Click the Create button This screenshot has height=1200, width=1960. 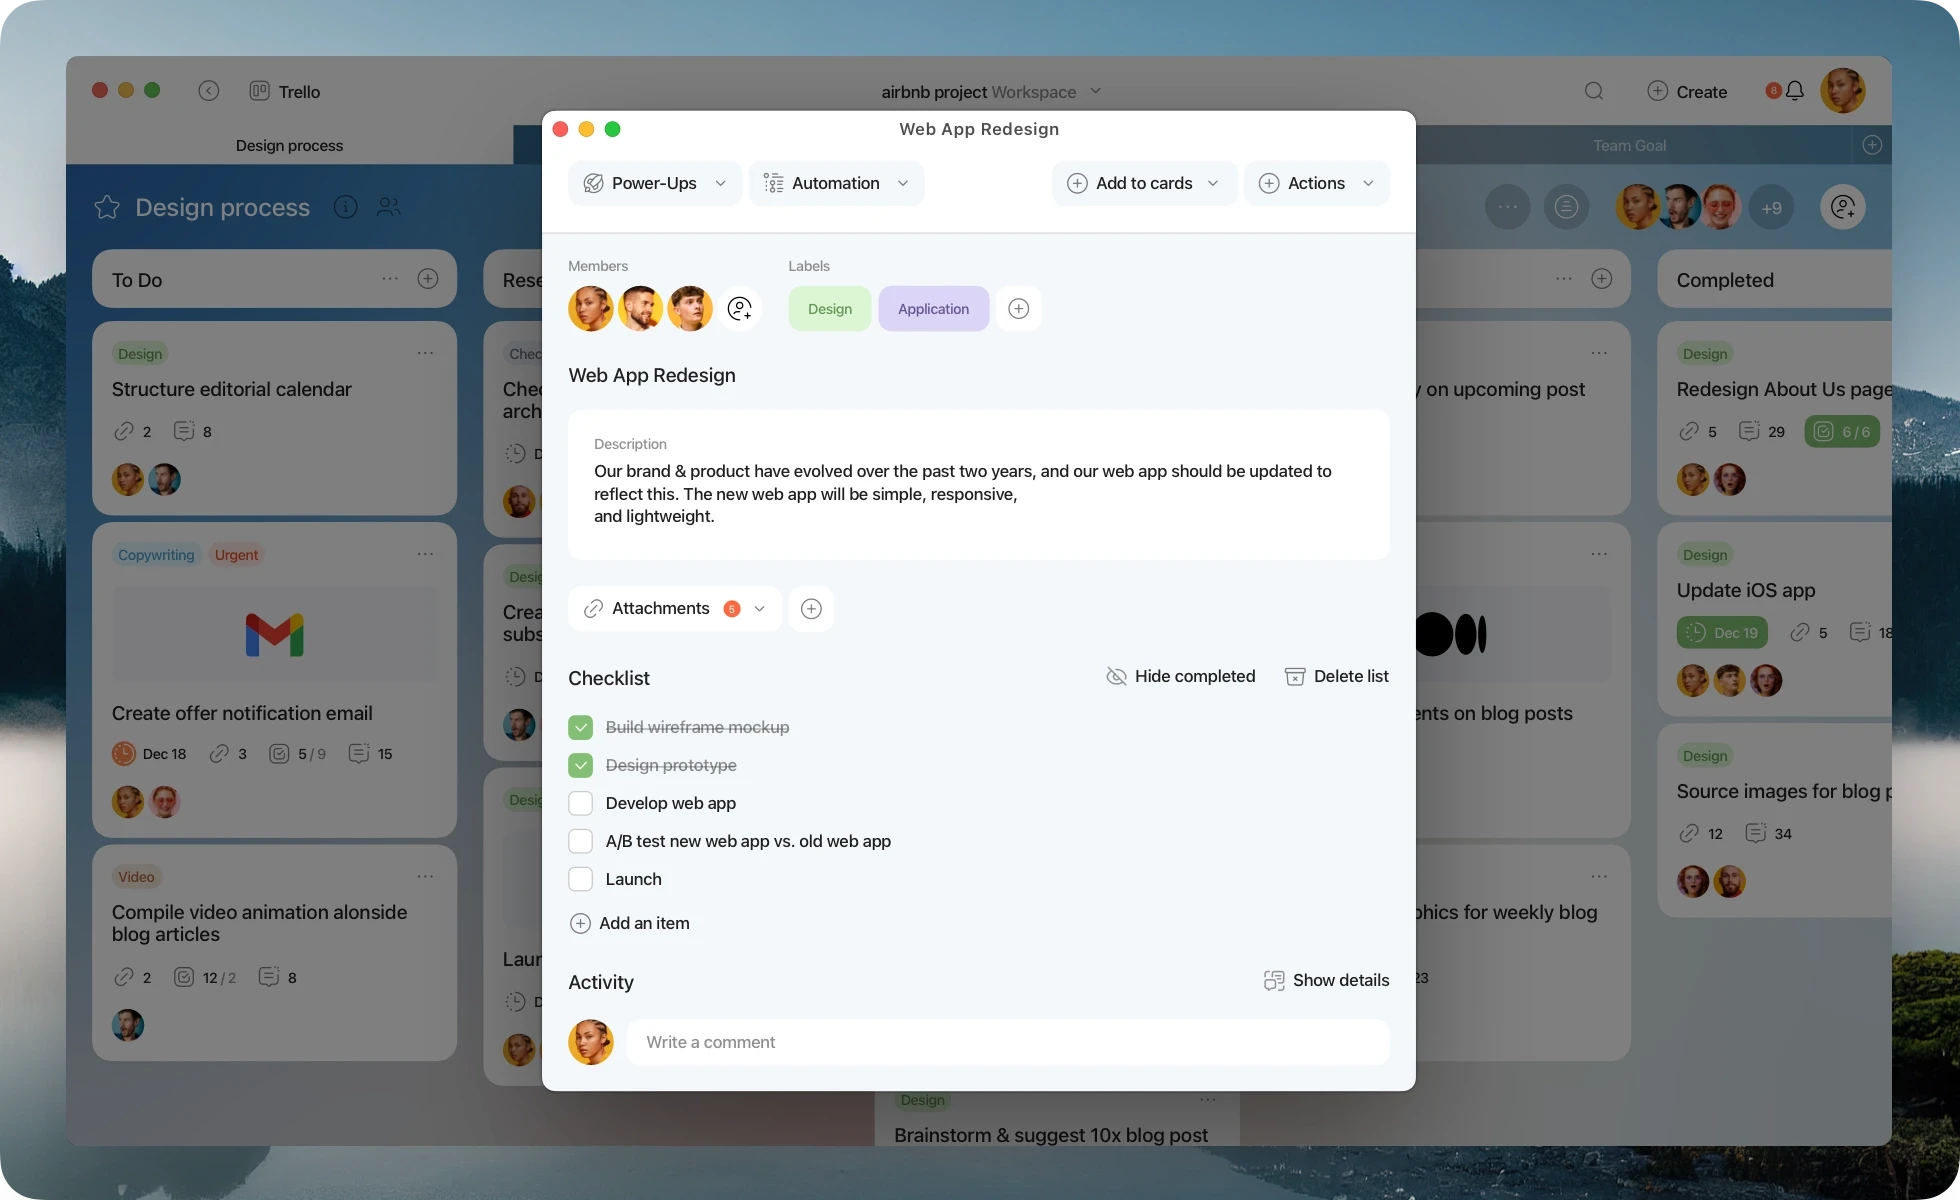(1687, 92)
